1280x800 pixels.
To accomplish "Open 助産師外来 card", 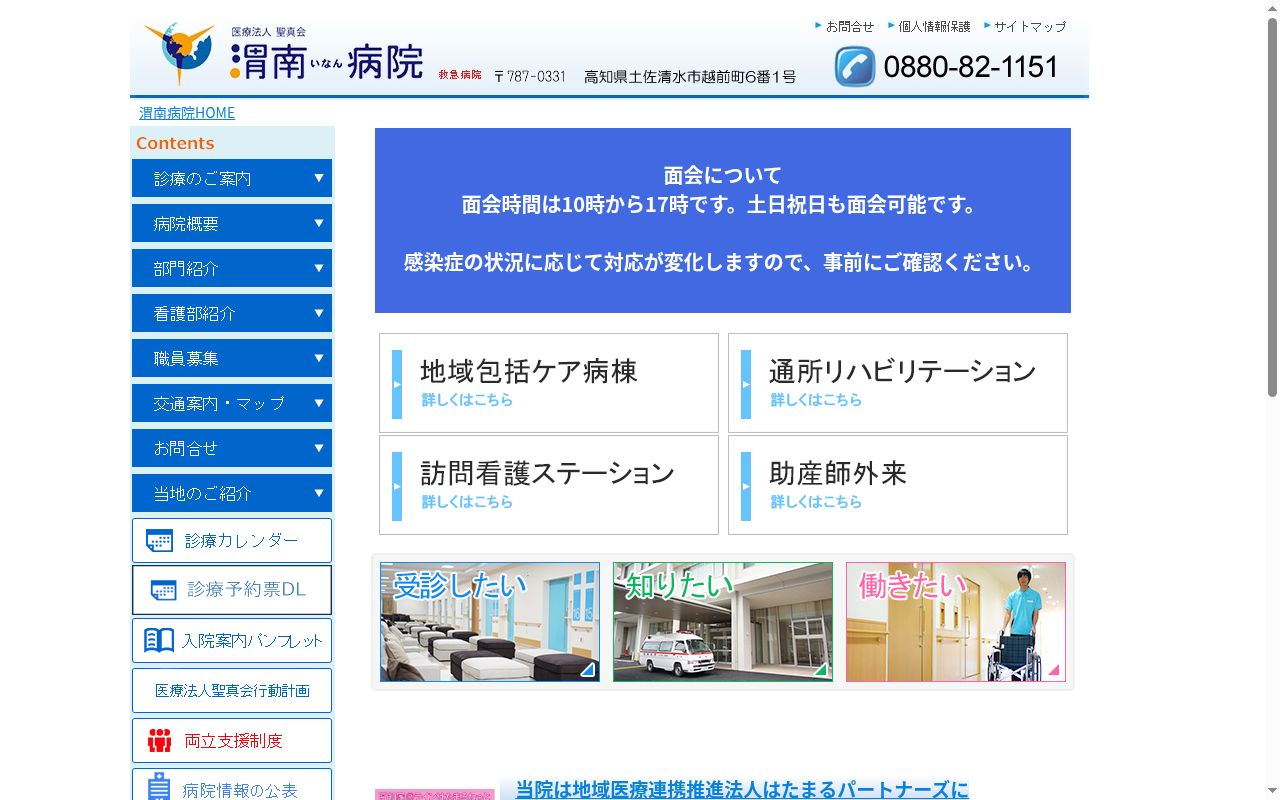I will [898, 485].
